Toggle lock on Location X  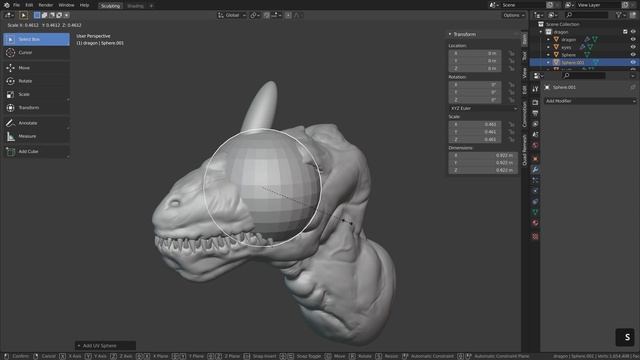[x=511, y=53]
